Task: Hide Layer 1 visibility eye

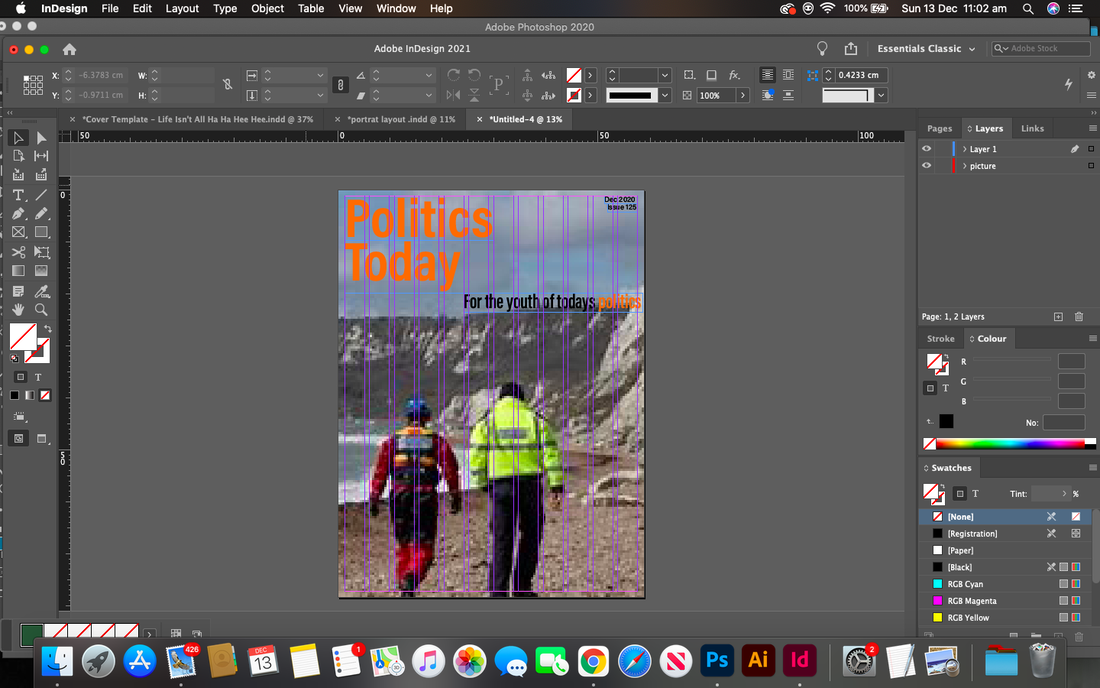Action: 927,149
